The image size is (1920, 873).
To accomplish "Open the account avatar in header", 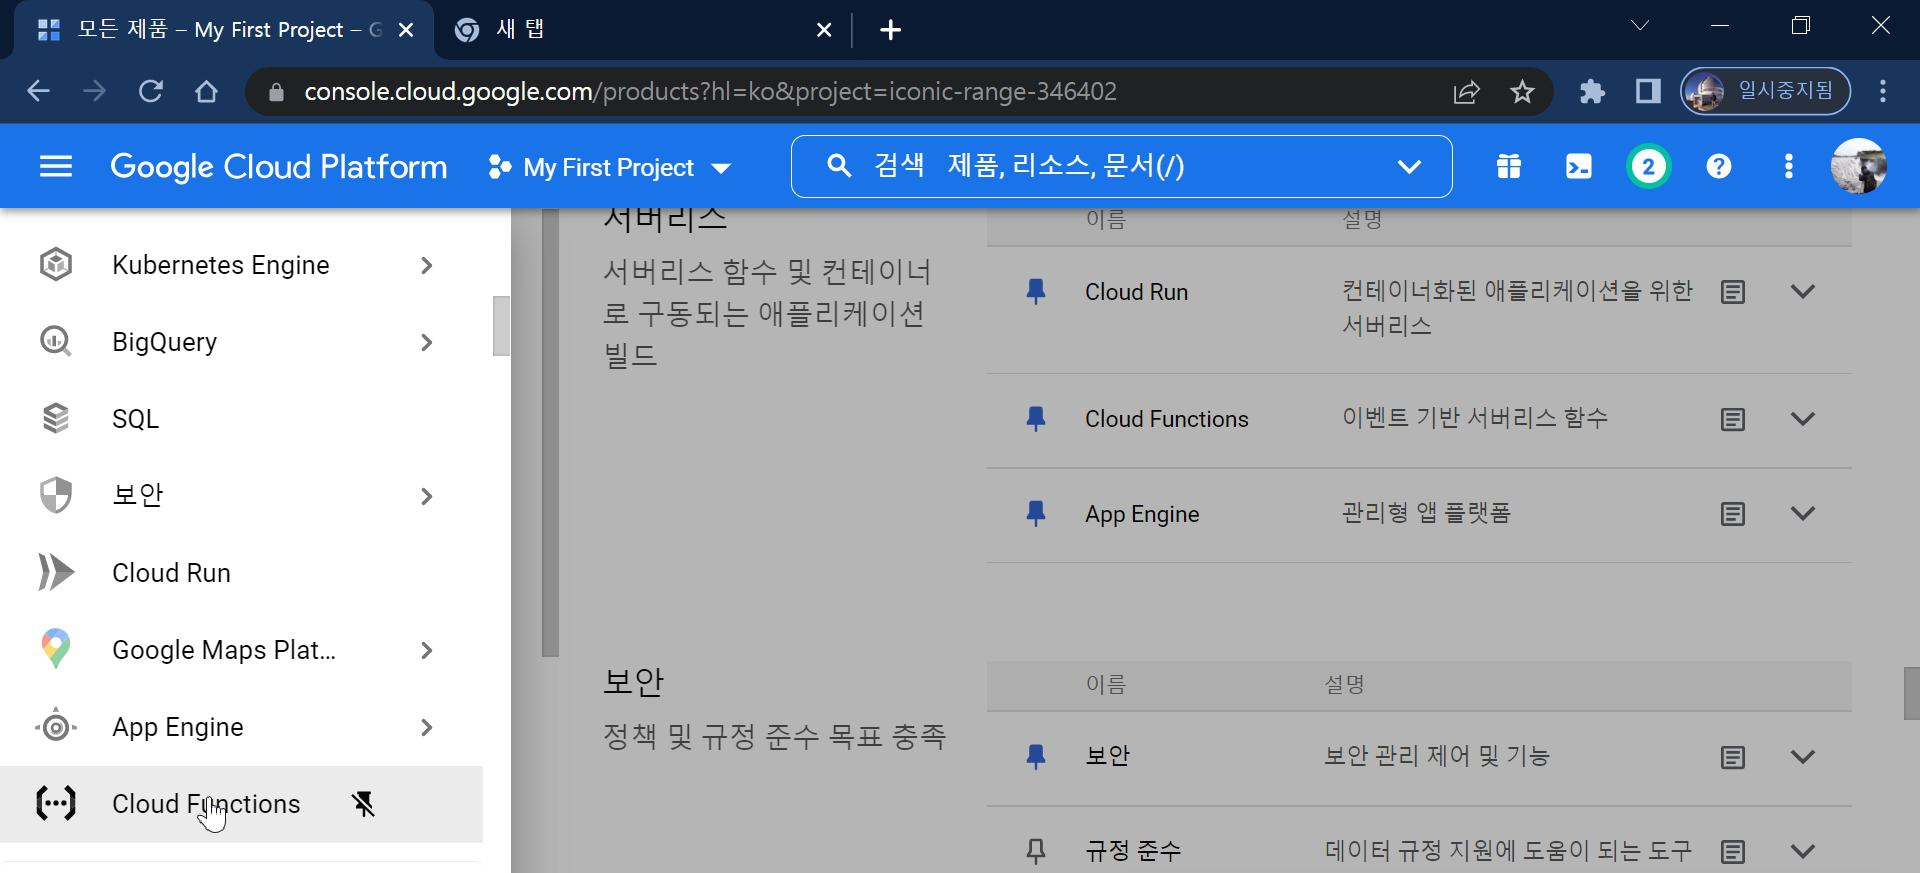I will 1859,166.
